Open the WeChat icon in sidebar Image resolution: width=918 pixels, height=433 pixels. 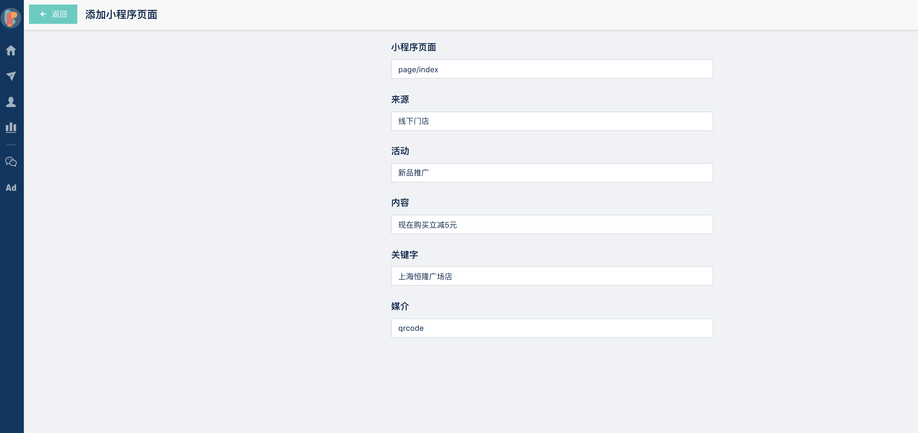point(11,161)
